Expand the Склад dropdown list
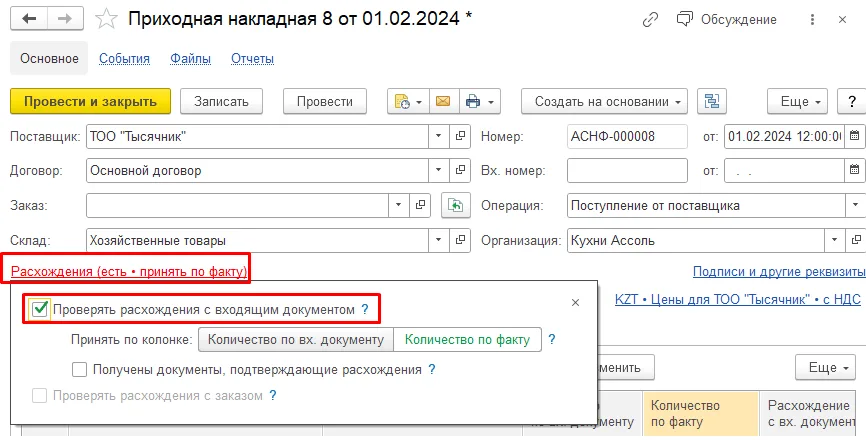 click(x=439, y=240)
